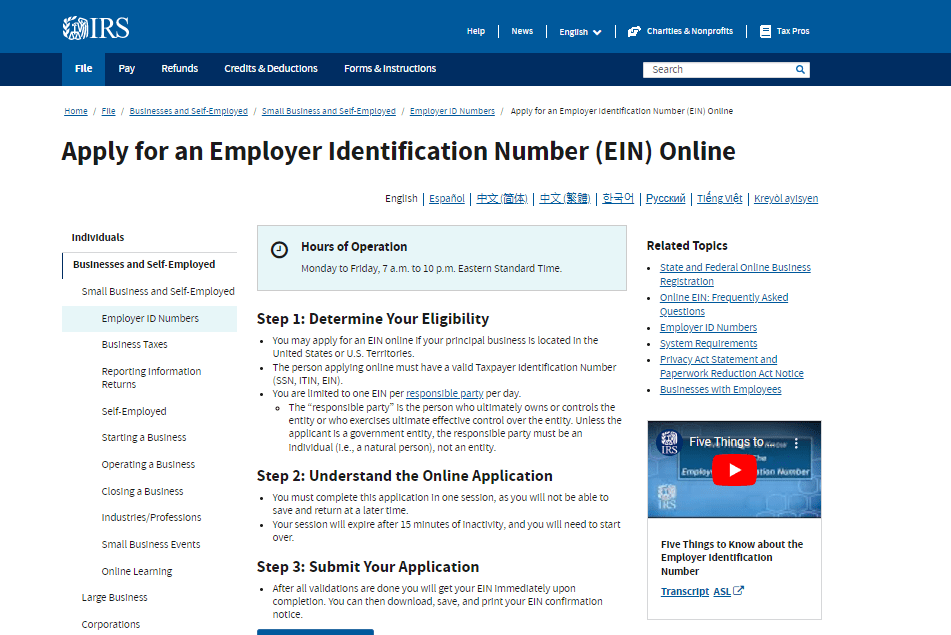Open Reporting Information Returns sidebar item
The image size is (951, 635).
point(151,377)
